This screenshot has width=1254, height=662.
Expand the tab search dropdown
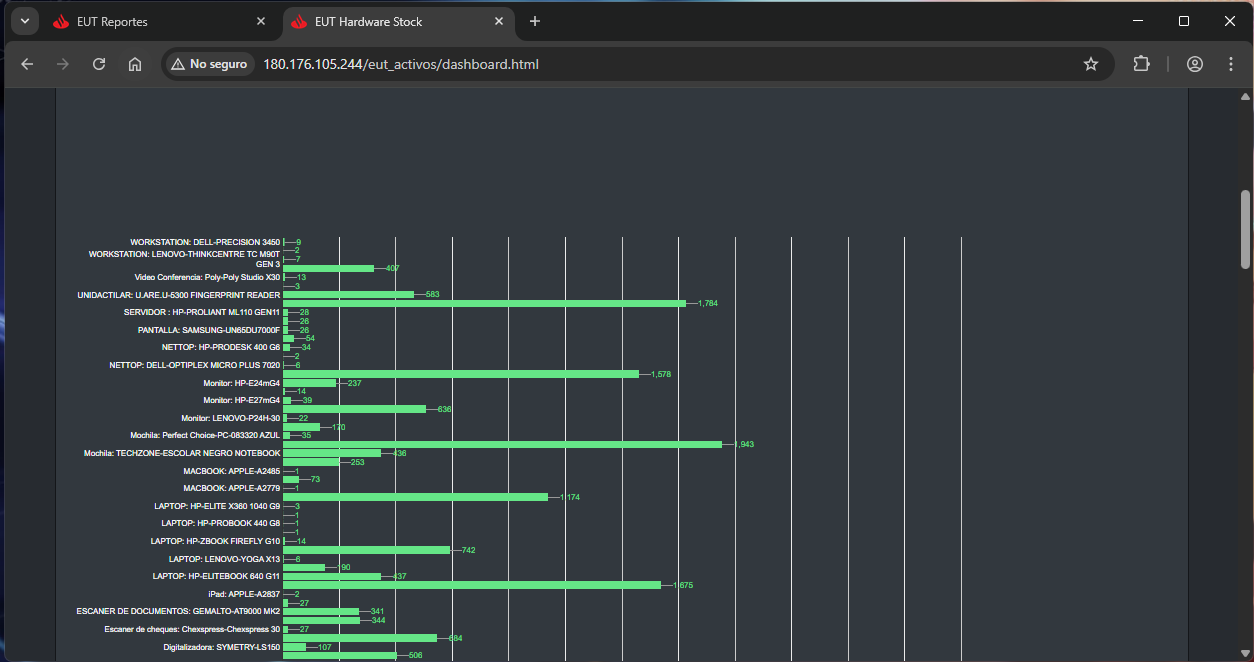(24, 21)
